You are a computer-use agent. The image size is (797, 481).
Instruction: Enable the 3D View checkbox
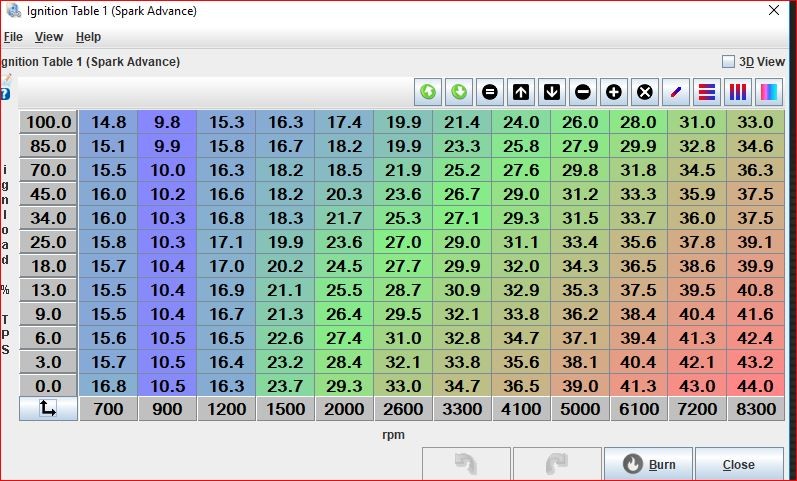click(728, 61)
